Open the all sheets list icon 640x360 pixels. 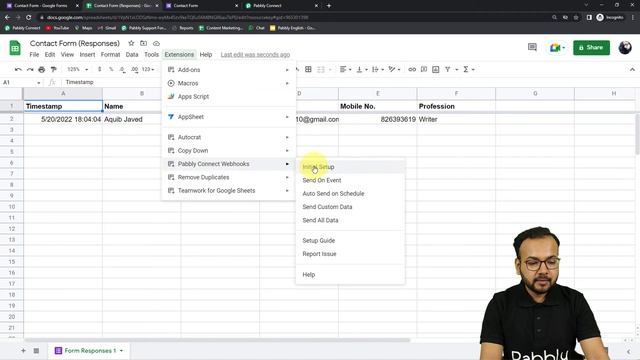[x=36, y=351]
